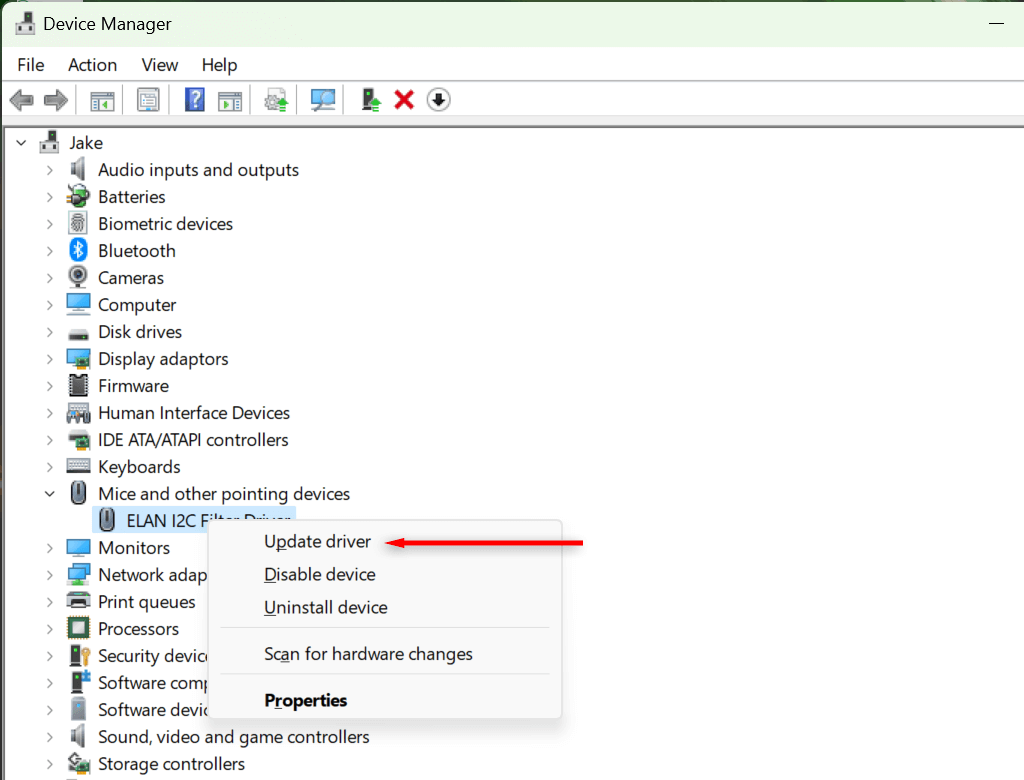Select Sound, video and game controllers label
The height and width of the screenshot is (780, 1024).
click(234, 737)
